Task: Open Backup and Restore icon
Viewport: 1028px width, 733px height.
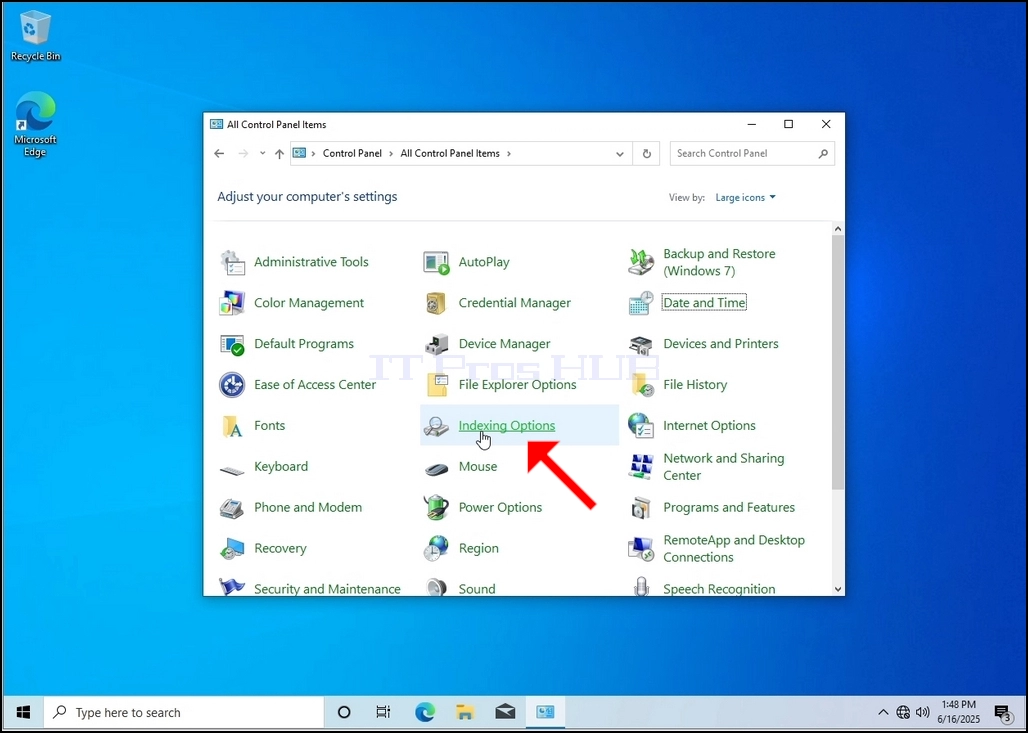Action: [641, 262]
